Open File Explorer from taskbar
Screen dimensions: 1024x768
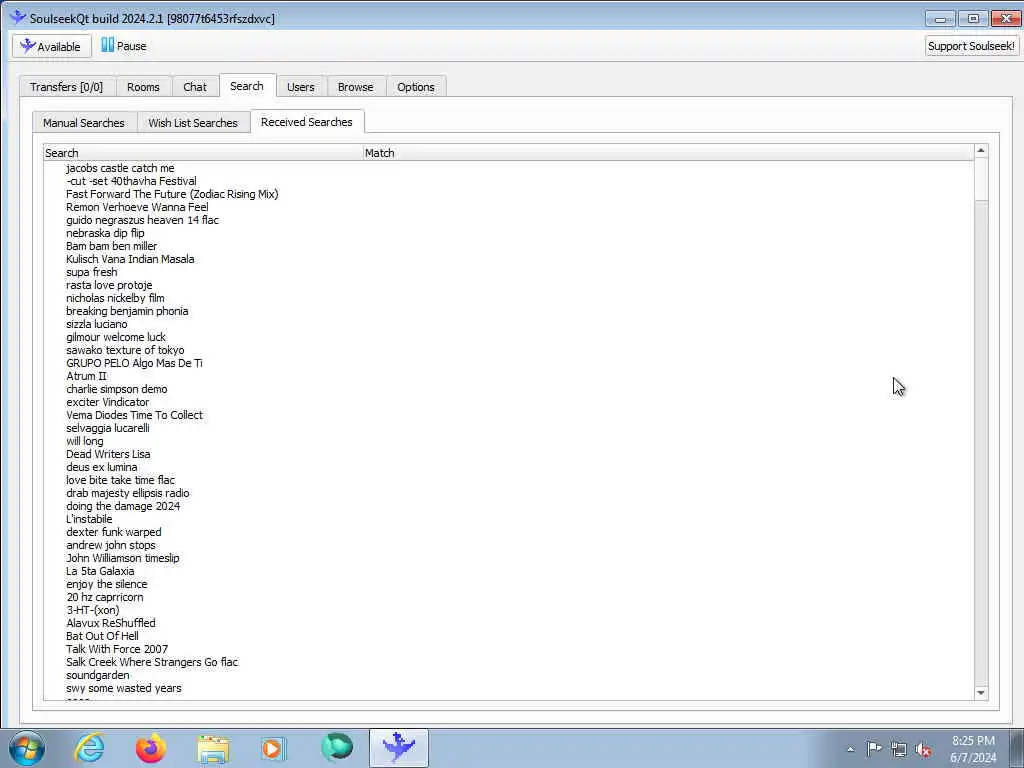pos(213,748)
